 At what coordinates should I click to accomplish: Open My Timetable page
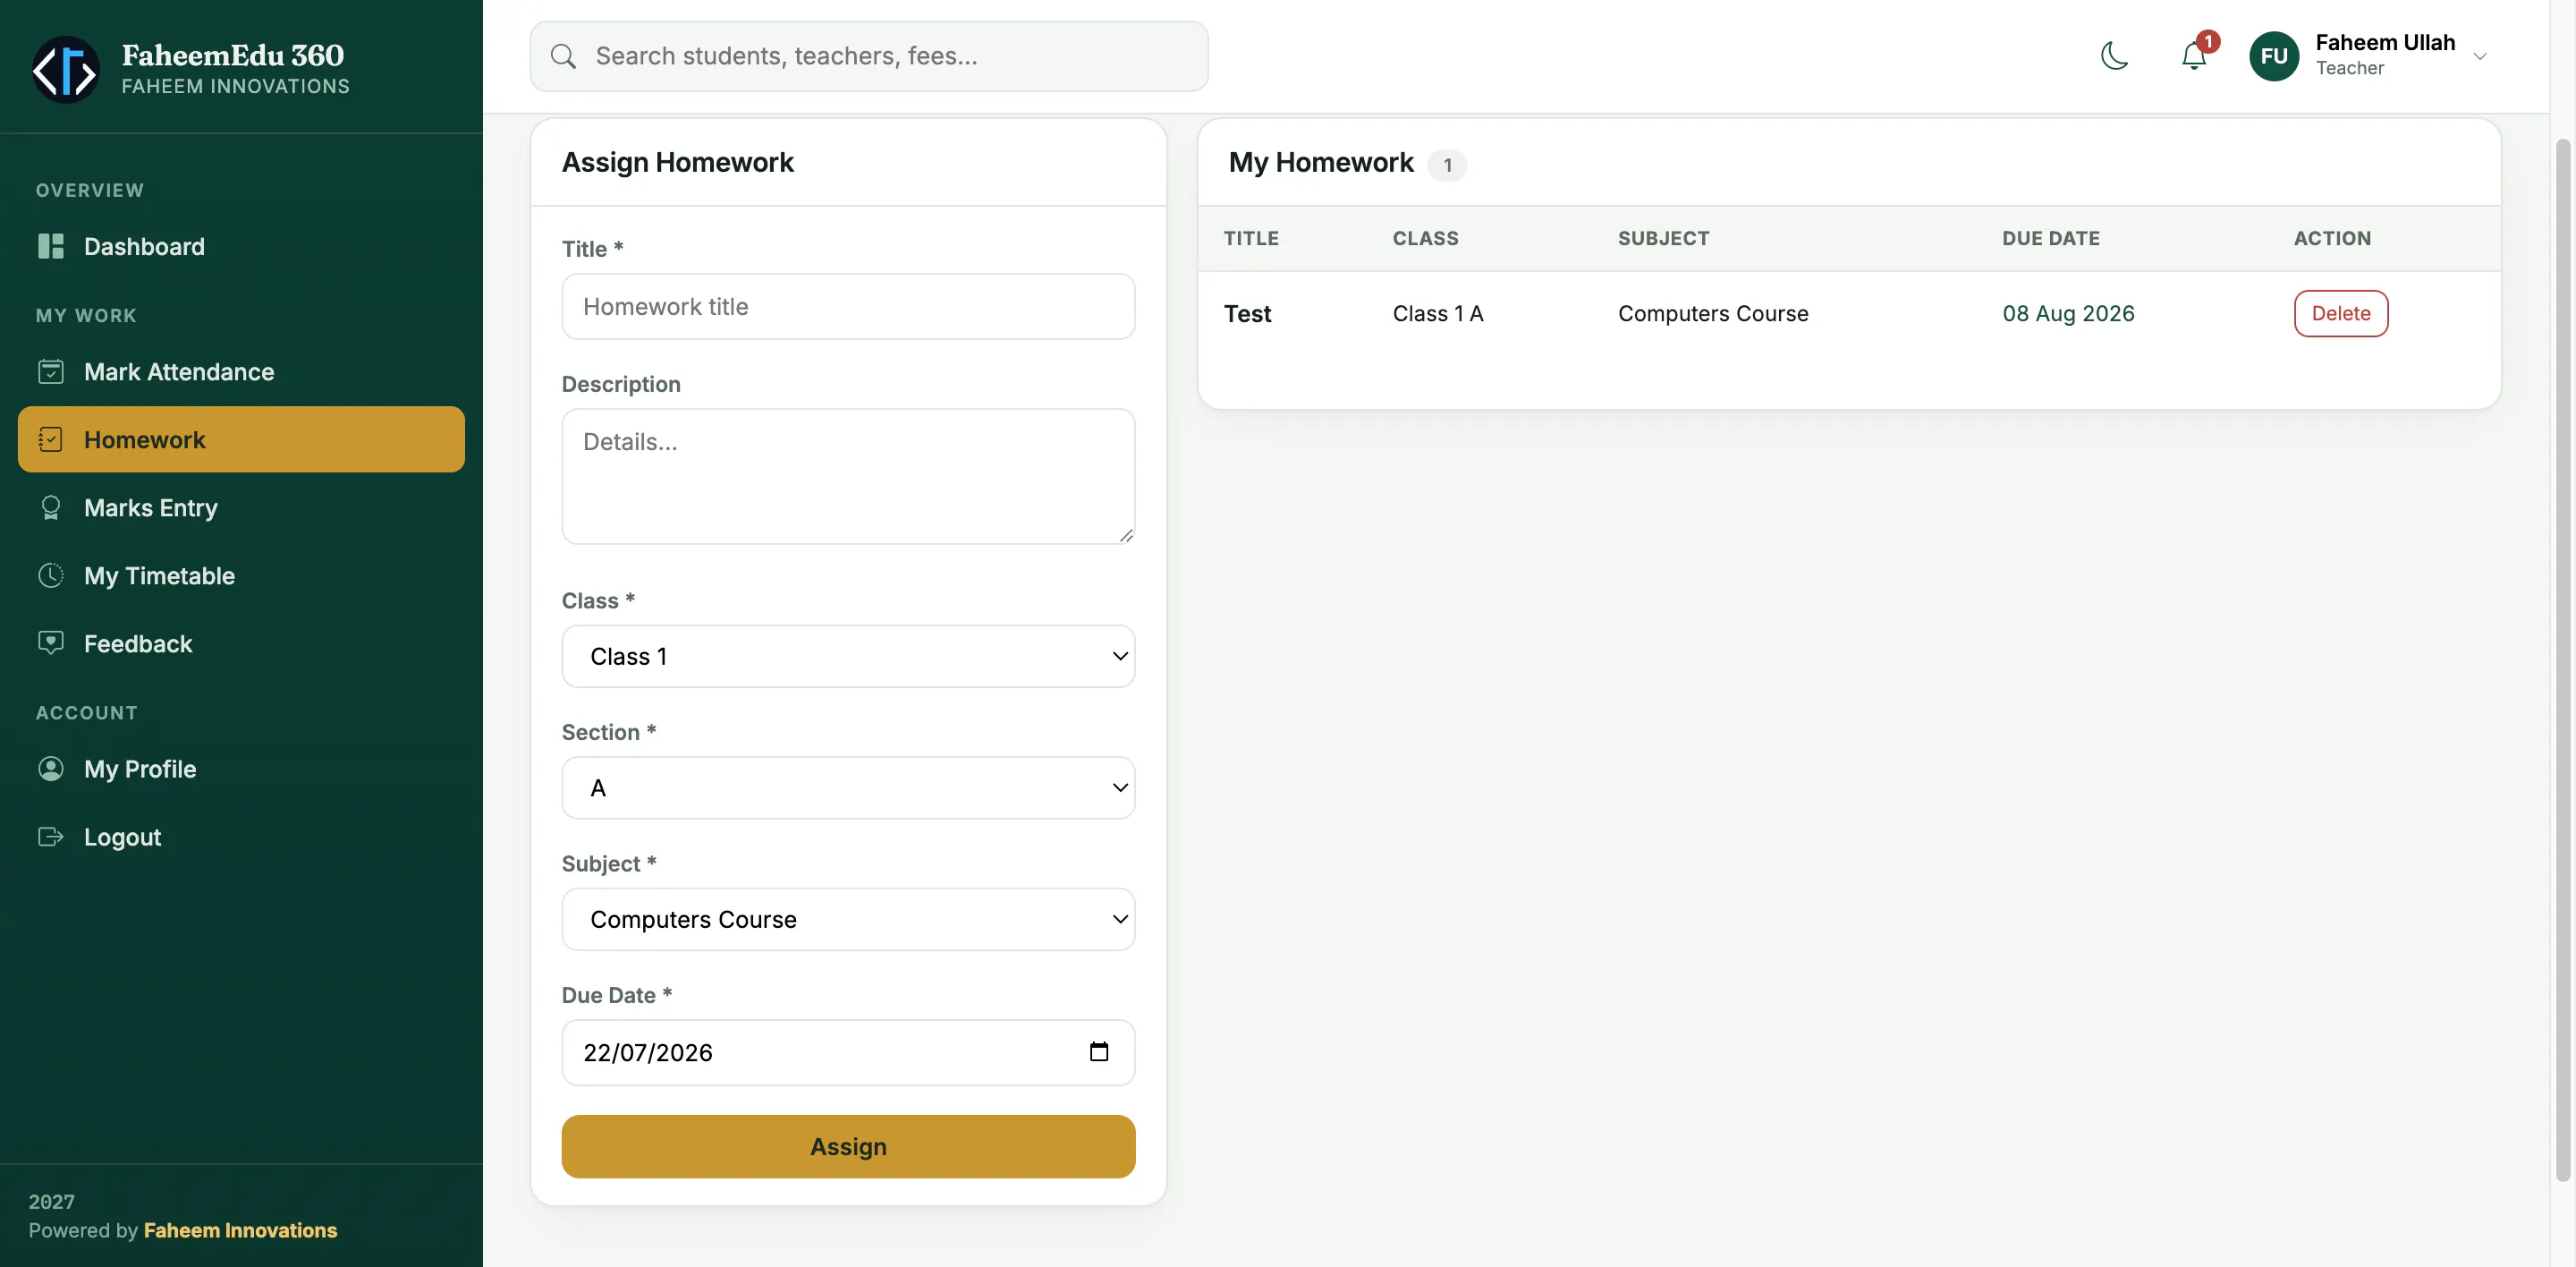241,575
